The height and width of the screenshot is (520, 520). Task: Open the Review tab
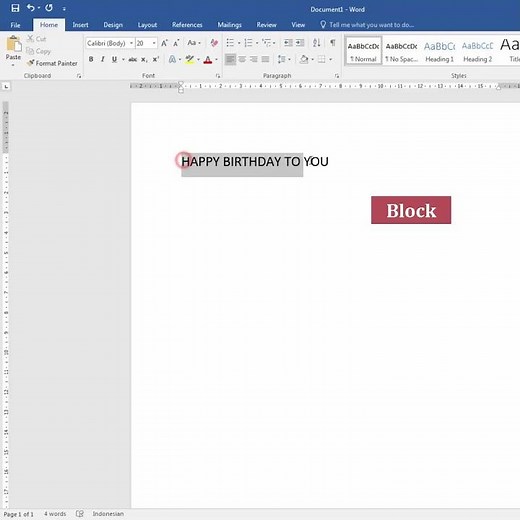(266, 25)
